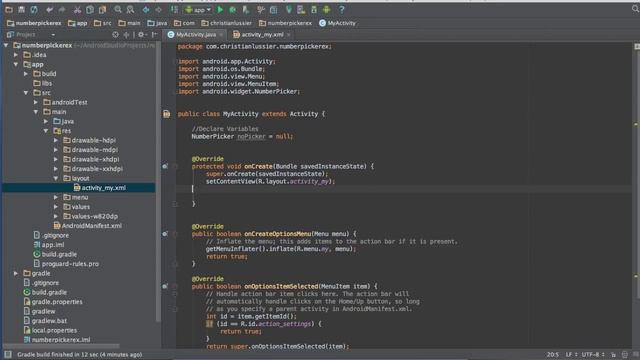Sync project with Gradle files icon

click(289, 9)
